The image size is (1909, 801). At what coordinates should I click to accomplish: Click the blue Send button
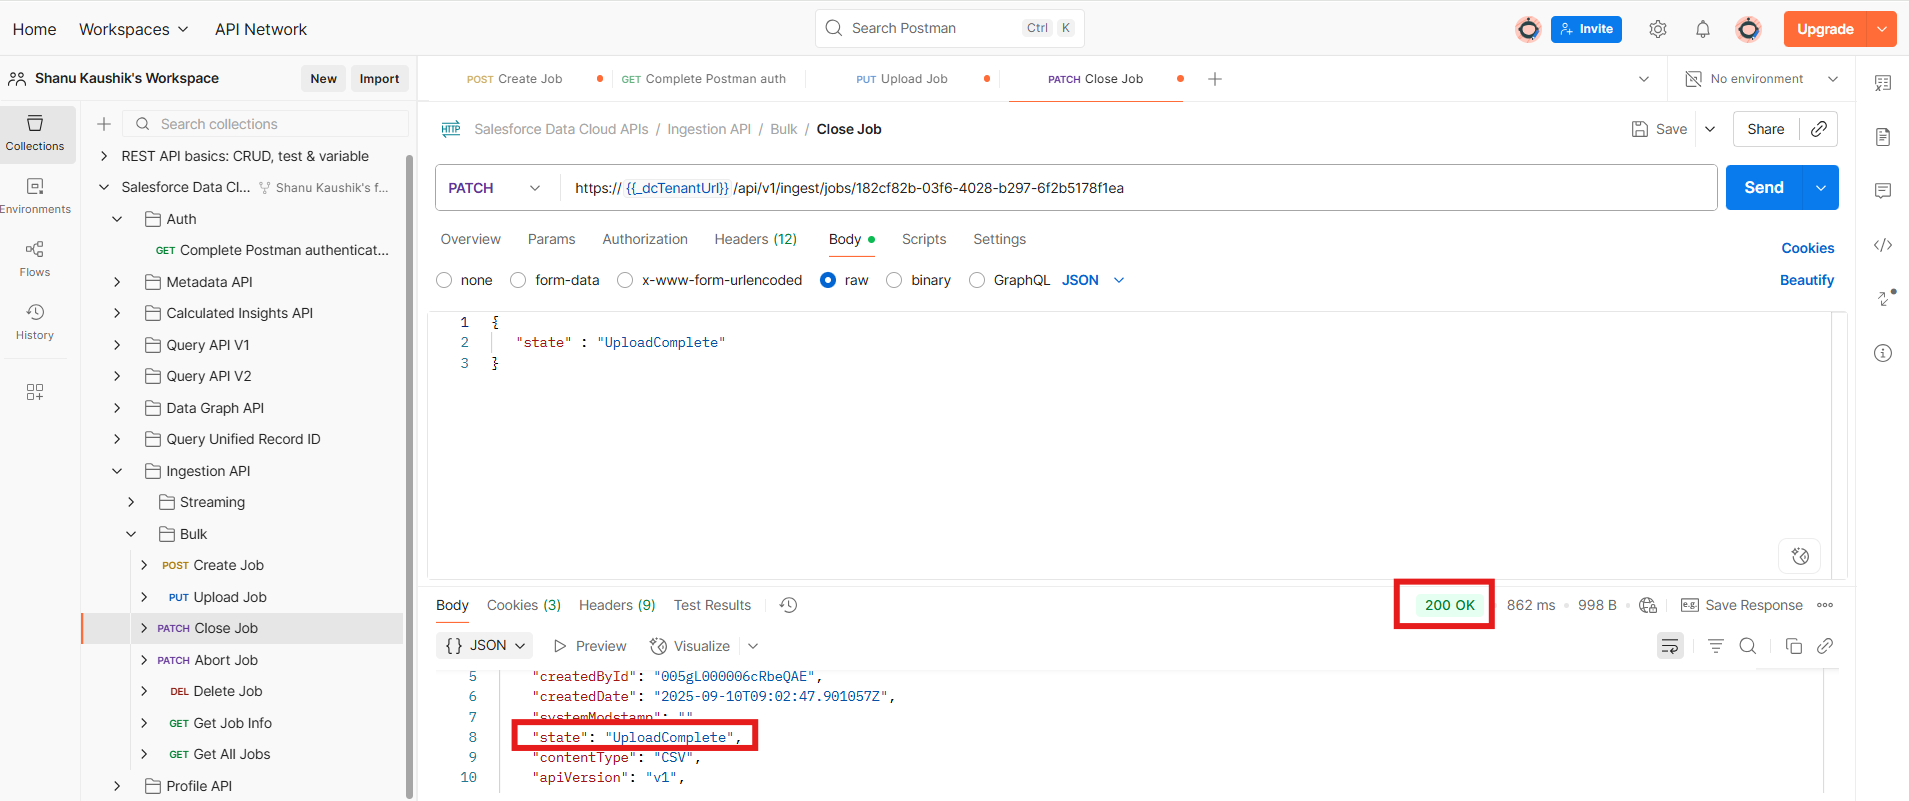1763,188
